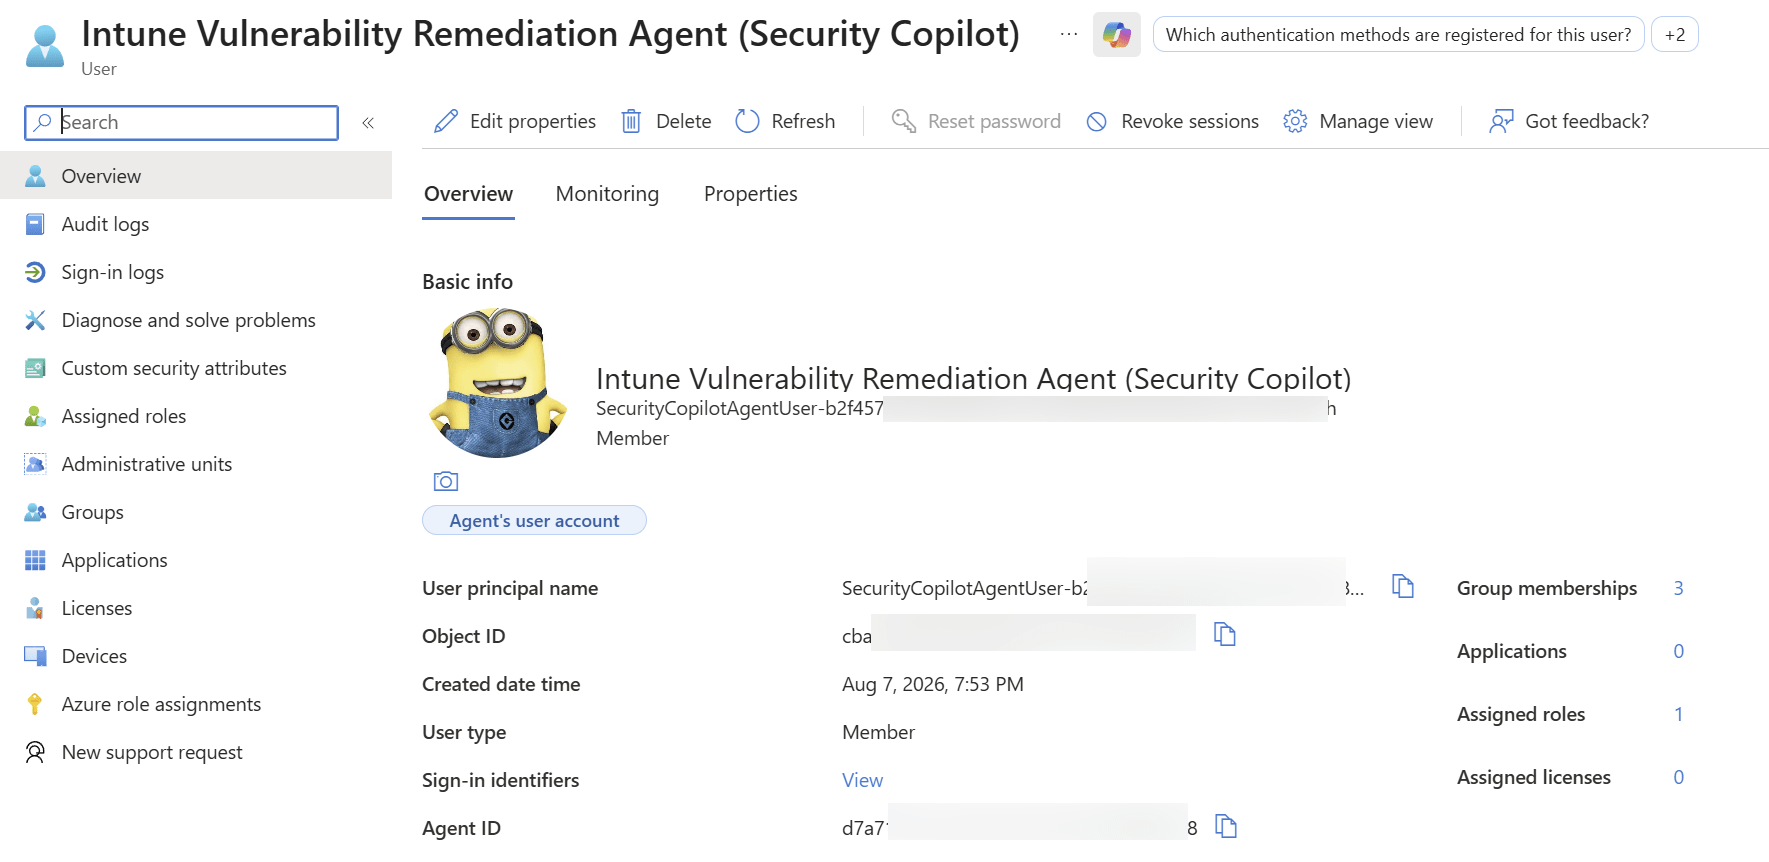Open the Assigned licenses count 0
1769x862 pixels.
[x=1678, y=777]
